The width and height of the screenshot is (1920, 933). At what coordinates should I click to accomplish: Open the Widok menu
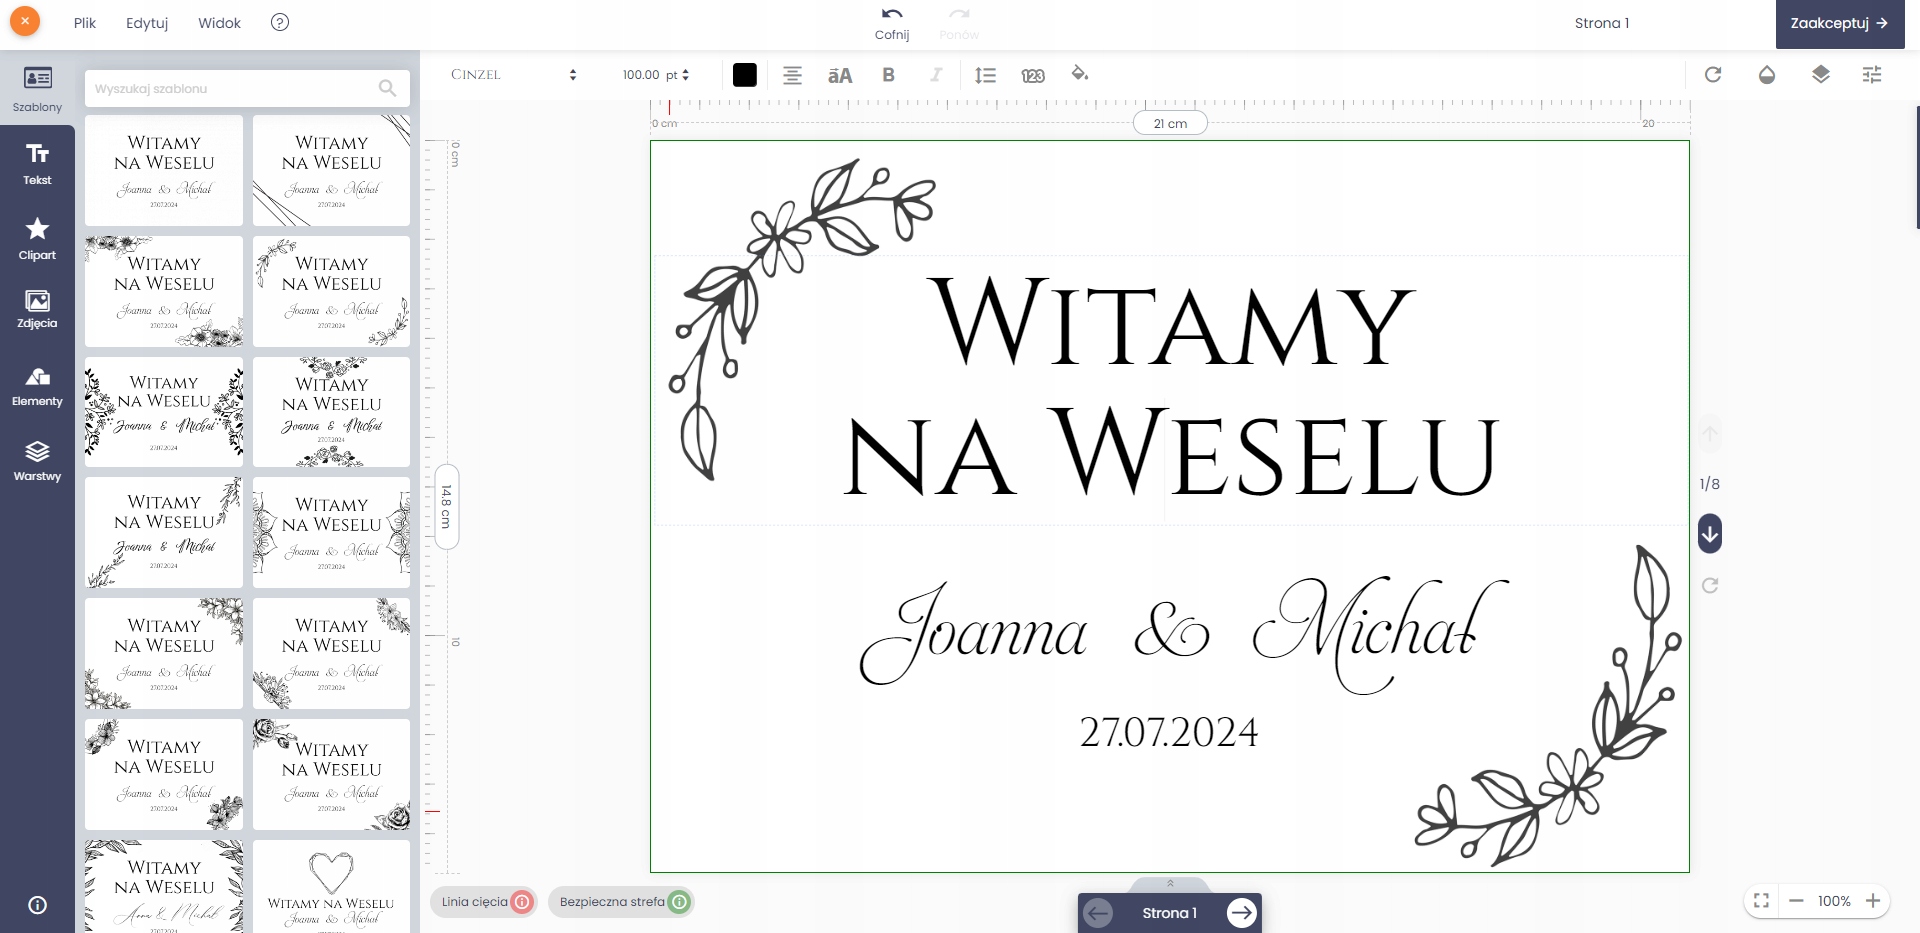(x=219, y=23)
